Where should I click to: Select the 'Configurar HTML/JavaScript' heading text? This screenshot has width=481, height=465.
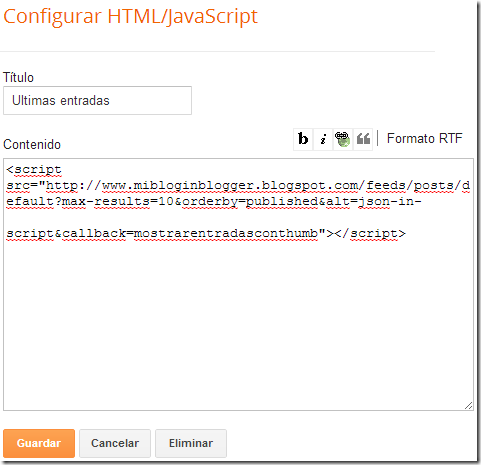click(131, 17)
